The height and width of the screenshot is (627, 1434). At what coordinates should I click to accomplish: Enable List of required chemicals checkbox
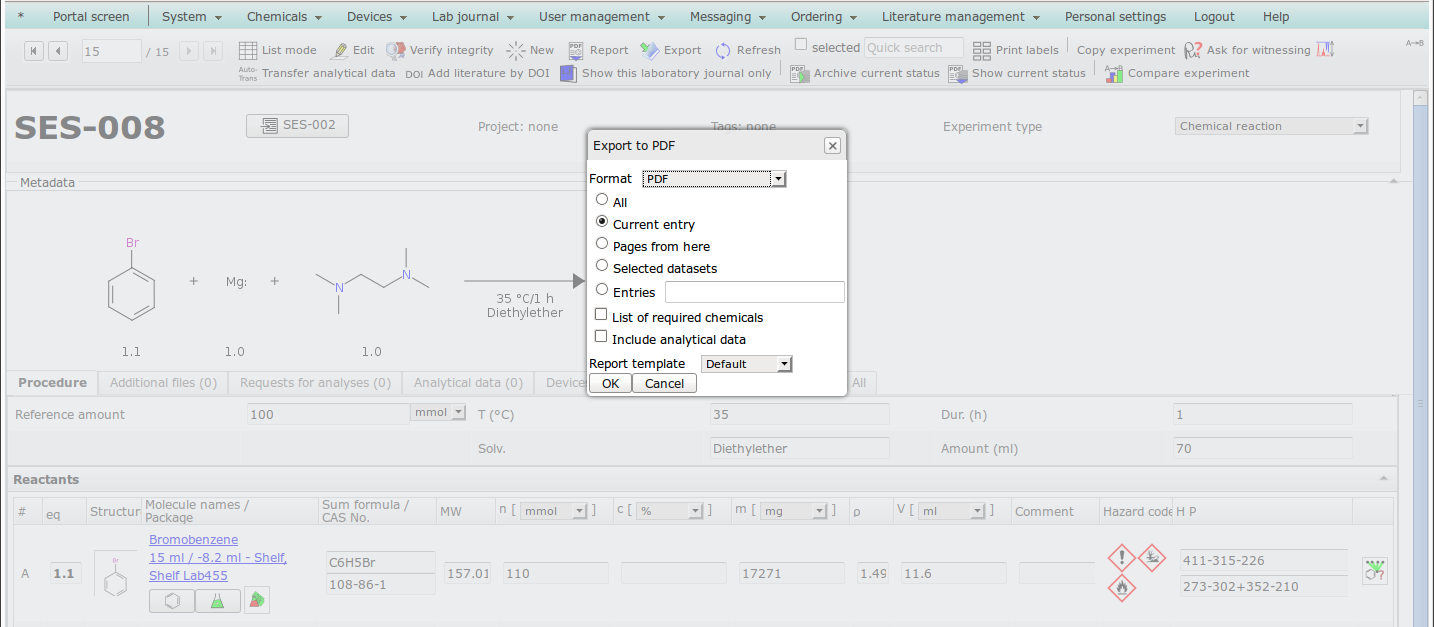601,315
